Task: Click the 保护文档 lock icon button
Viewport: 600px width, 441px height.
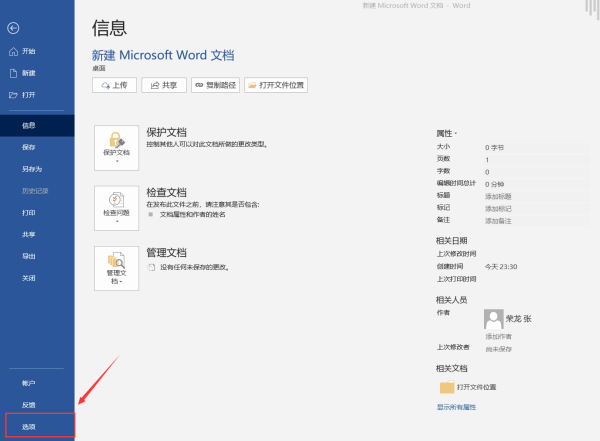Action: 117,147
